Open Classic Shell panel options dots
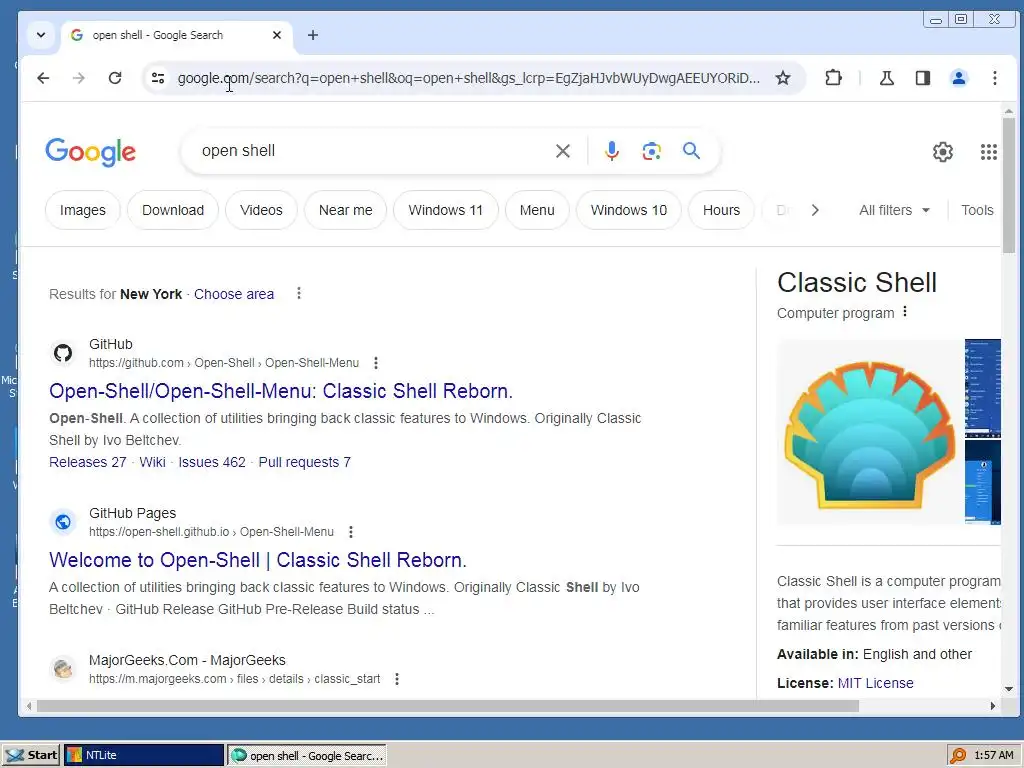 [904, 312]
